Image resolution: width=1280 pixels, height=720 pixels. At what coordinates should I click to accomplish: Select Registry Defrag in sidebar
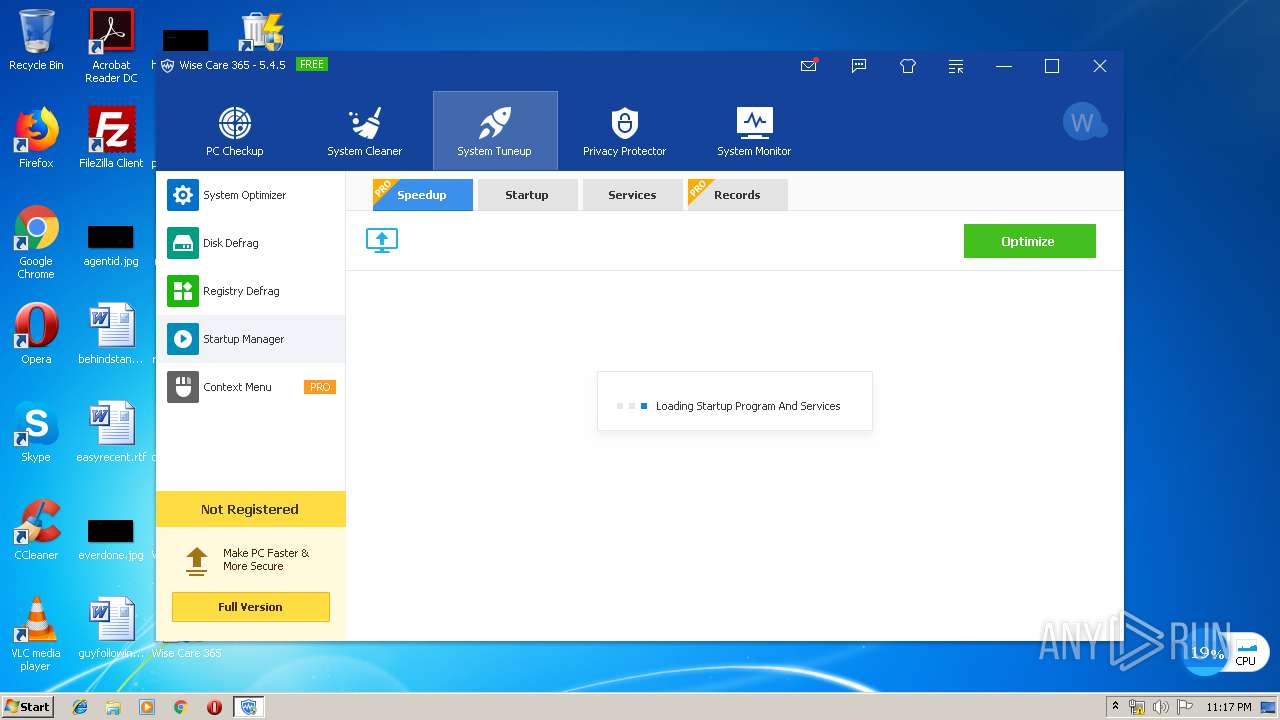pos(251,291)
